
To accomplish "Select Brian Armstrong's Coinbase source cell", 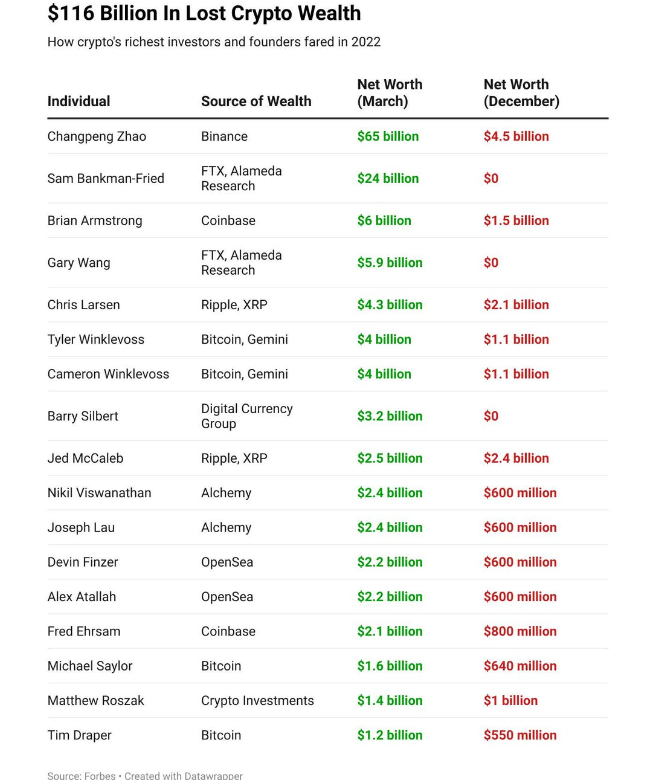I will coord(228,220).
